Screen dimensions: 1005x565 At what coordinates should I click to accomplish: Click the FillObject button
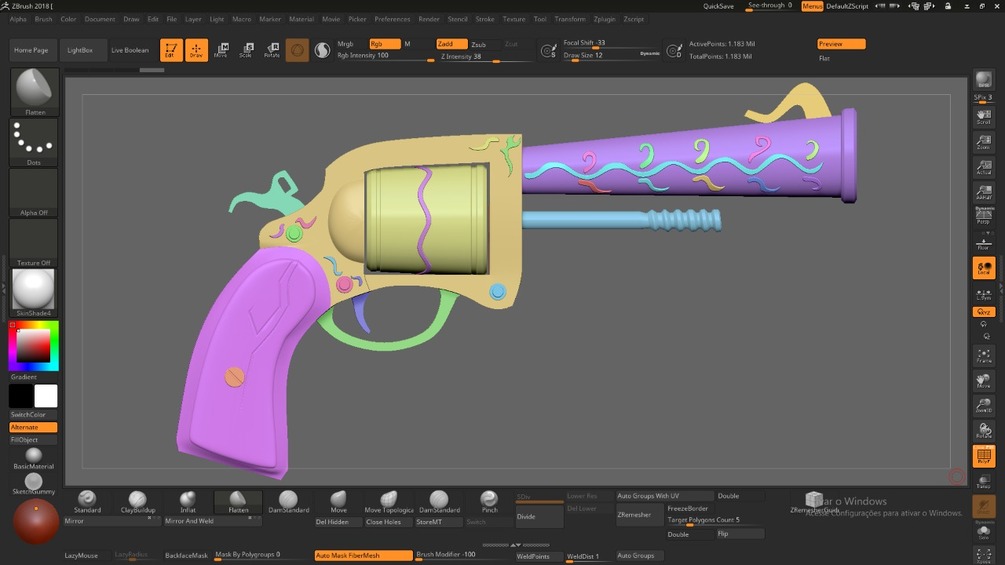(33, 440)
